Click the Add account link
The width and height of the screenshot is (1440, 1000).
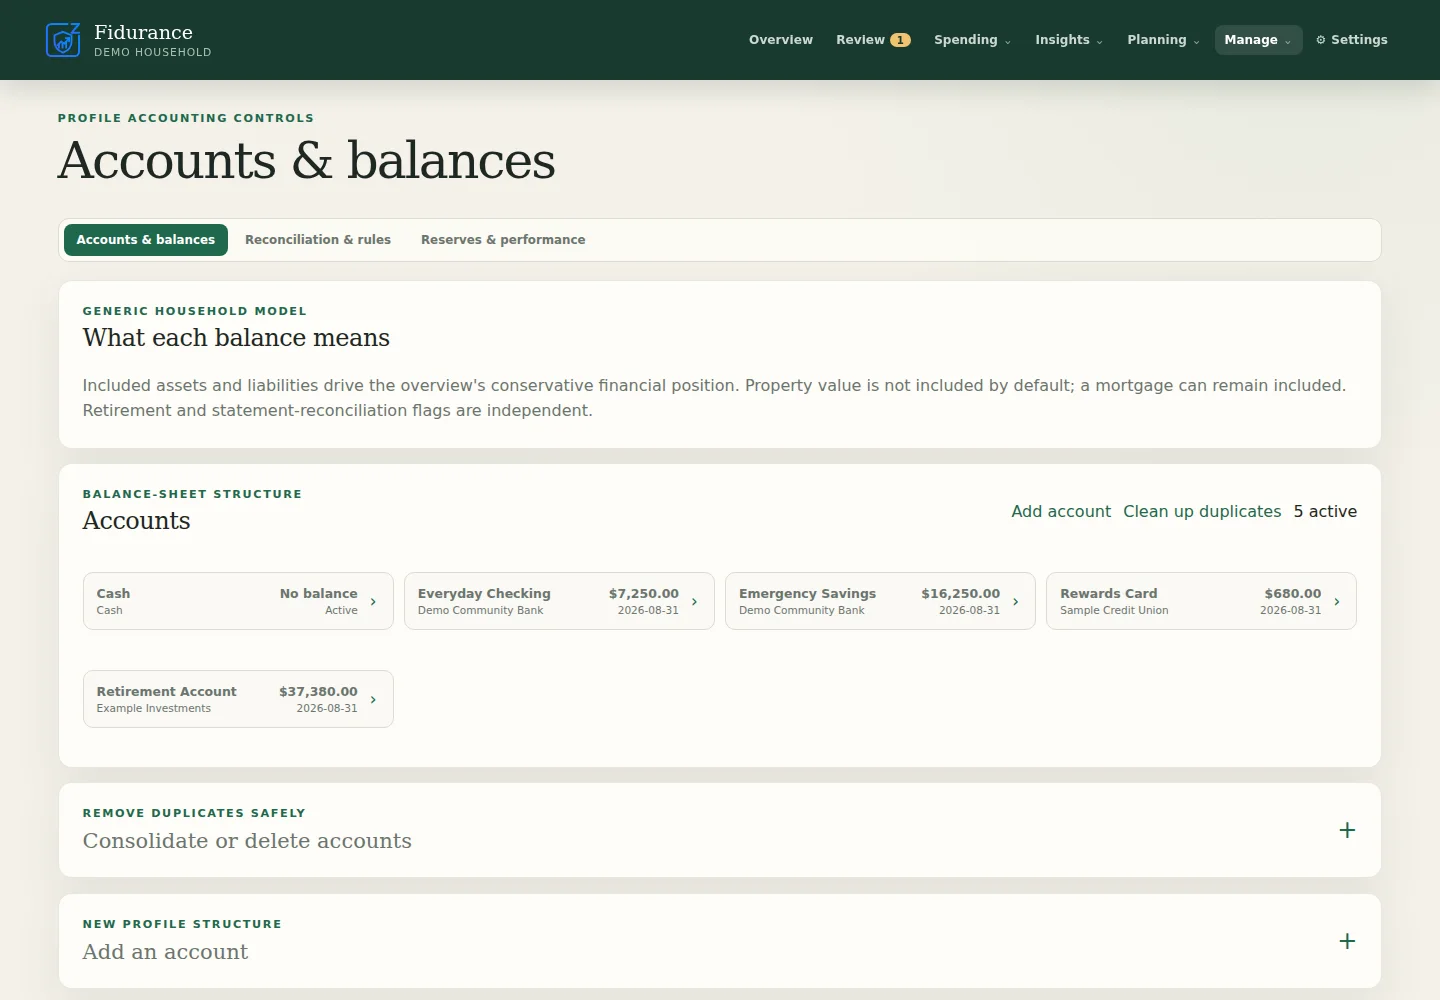click(x=1061, y=511)
